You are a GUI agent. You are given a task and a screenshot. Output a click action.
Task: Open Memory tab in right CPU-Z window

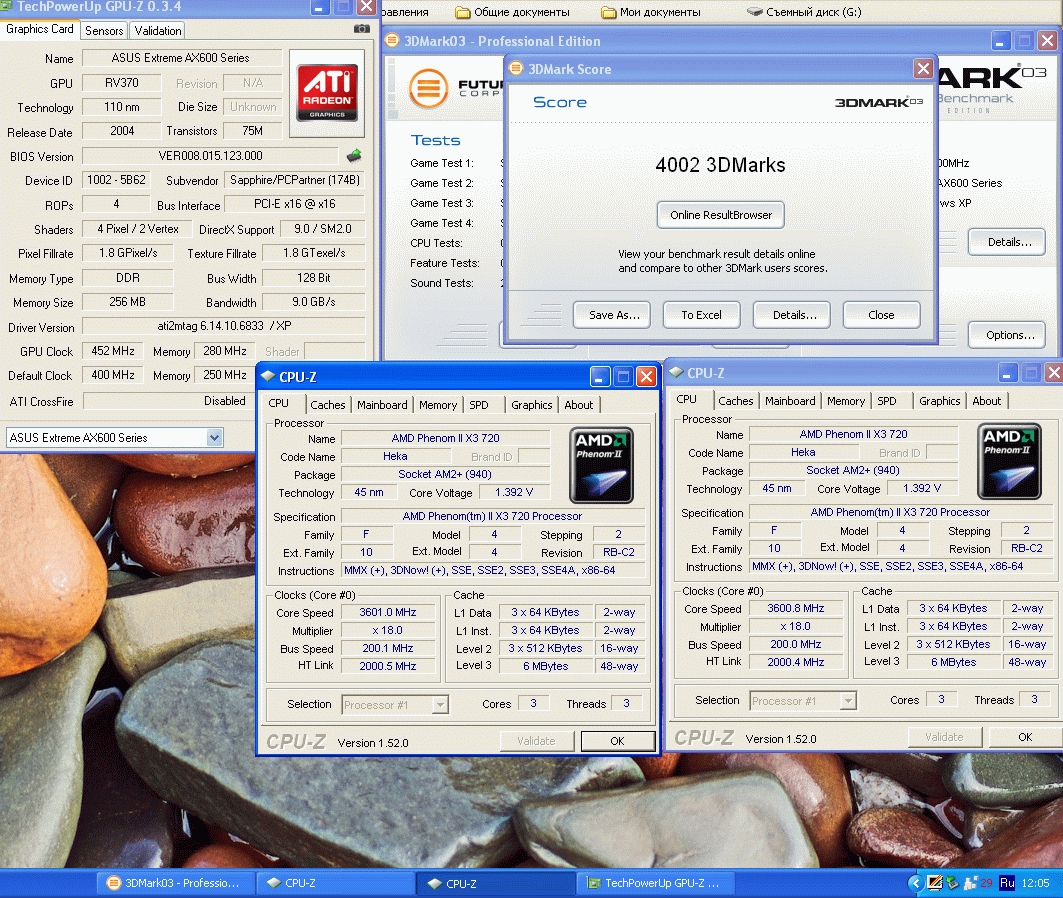click(x=846, y=401)
